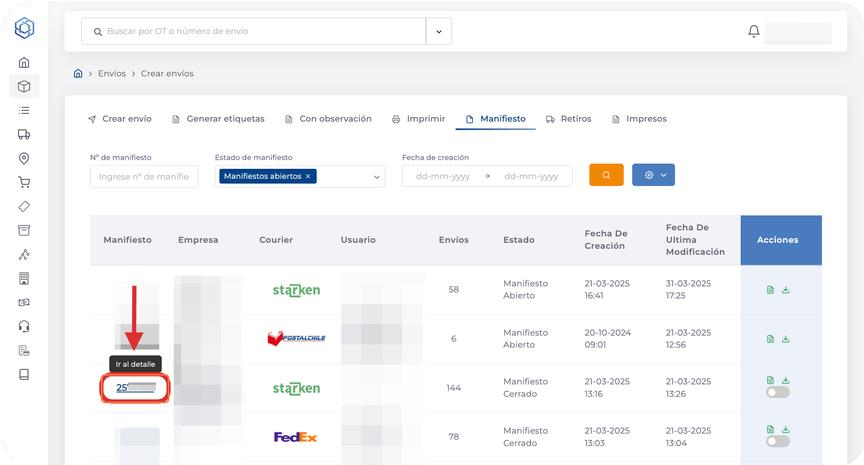Toggle the switch for the FedEx manifest

pos(778,441)
